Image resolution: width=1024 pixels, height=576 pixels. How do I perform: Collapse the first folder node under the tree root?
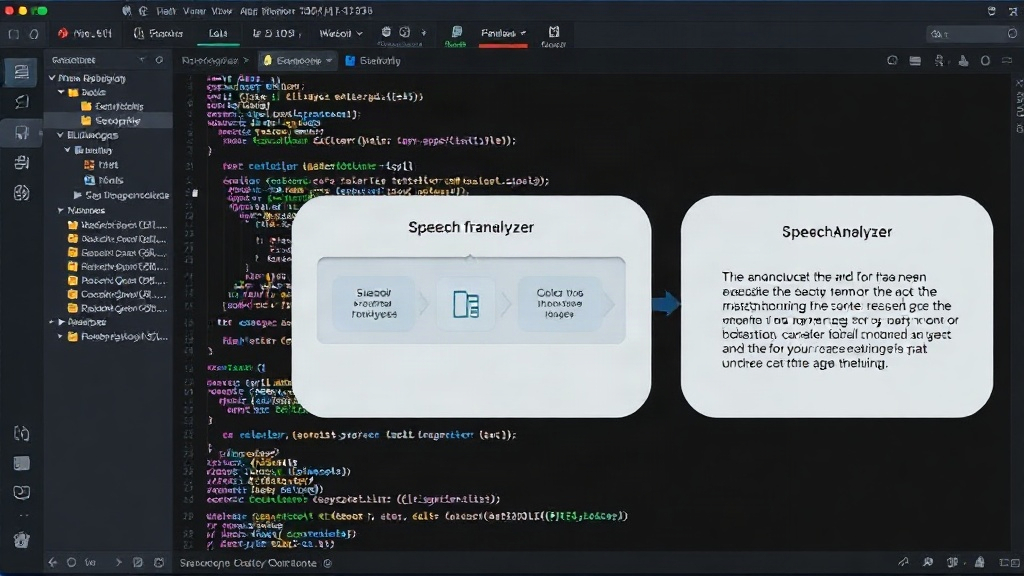[61, 92]
